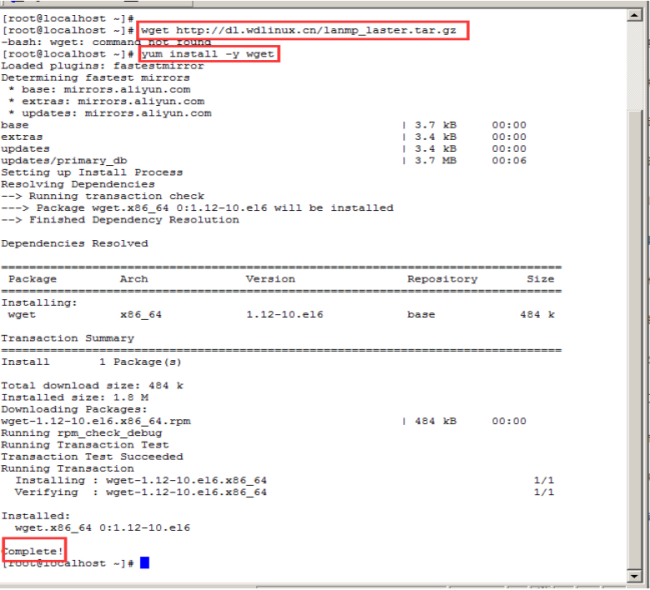650x590 pixels.
Task: Click the 'Version' column header
Action: tap(270, 279)
